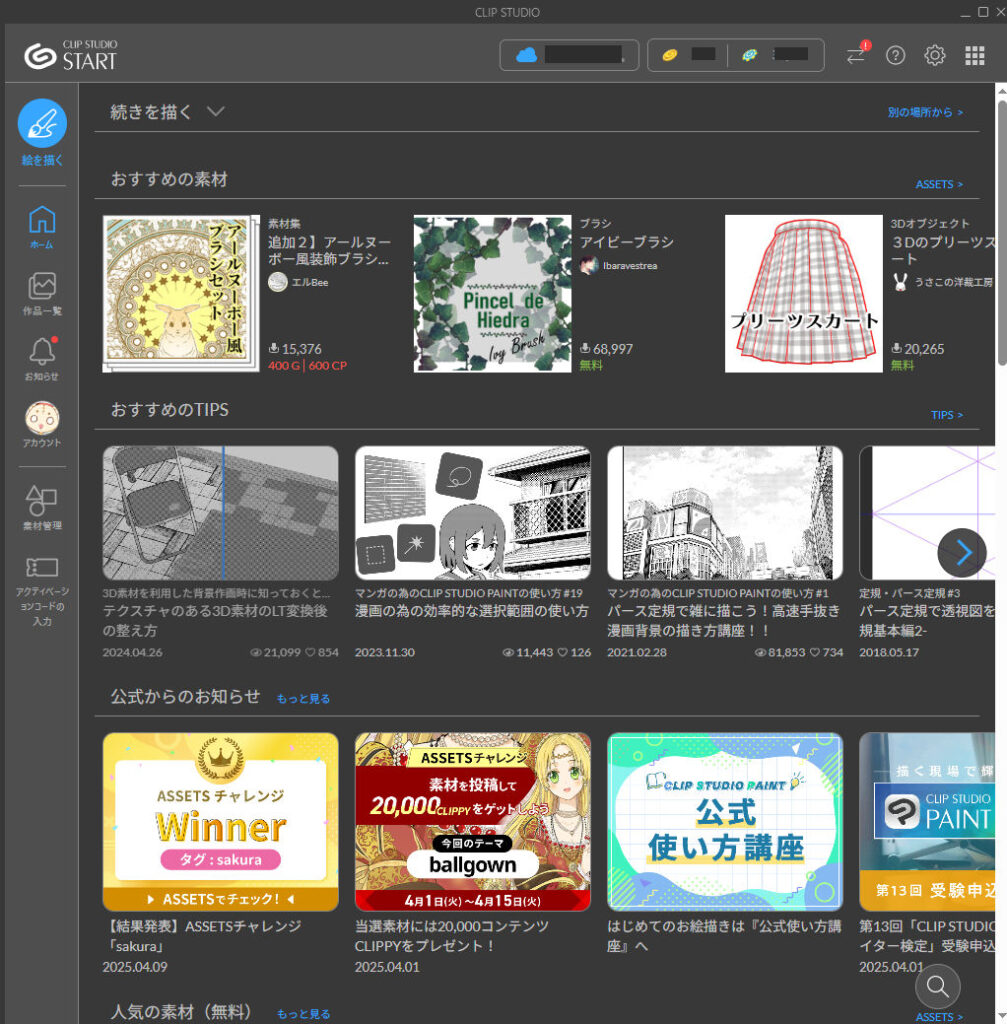Screen dimensions: 1007x1024
Task: Open the TIPS link beside おすすめのTIPS
Action: click(947, 415)
